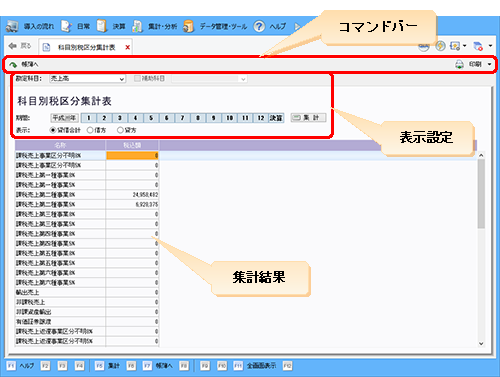
Task: Click the F4 function key button
Action: 79,366
